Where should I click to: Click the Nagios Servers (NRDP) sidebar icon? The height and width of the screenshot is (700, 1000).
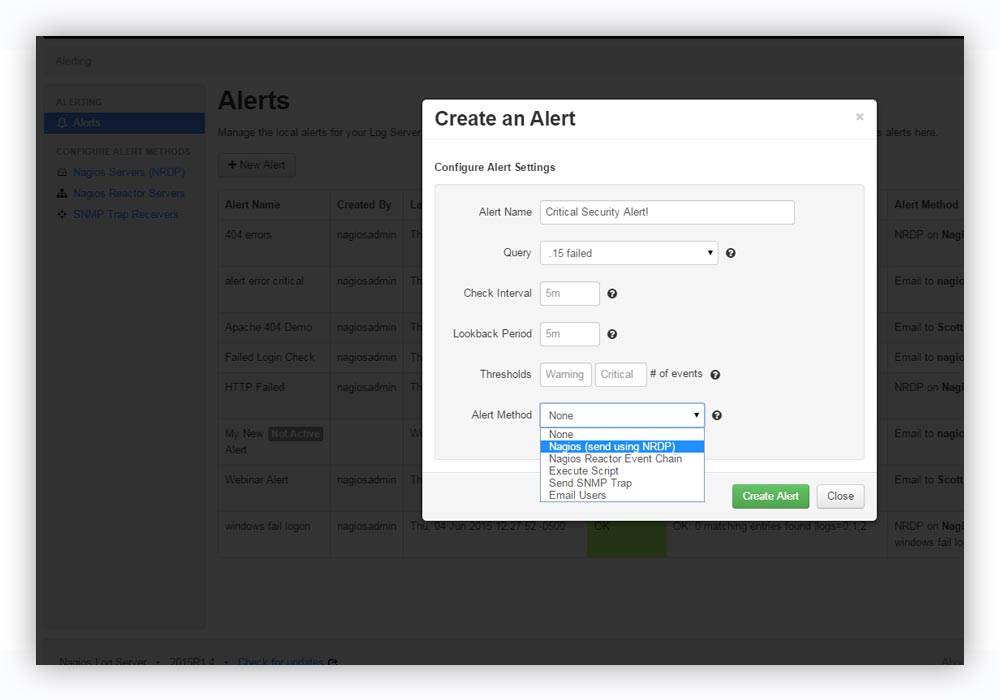tap(62, 172)
